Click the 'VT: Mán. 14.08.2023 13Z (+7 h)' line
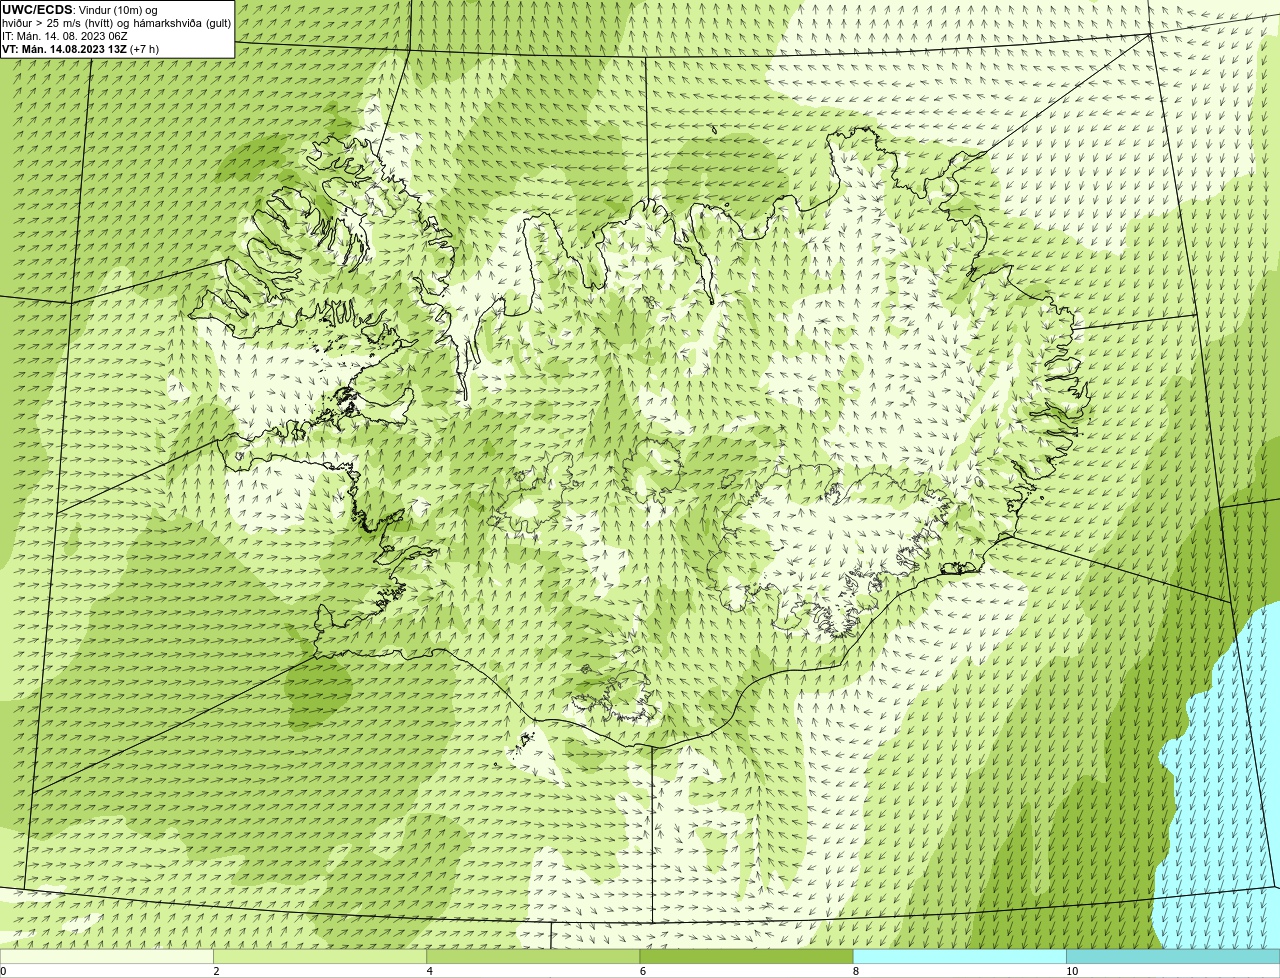This screenshot has height=978, width=1280. [80, 49]
